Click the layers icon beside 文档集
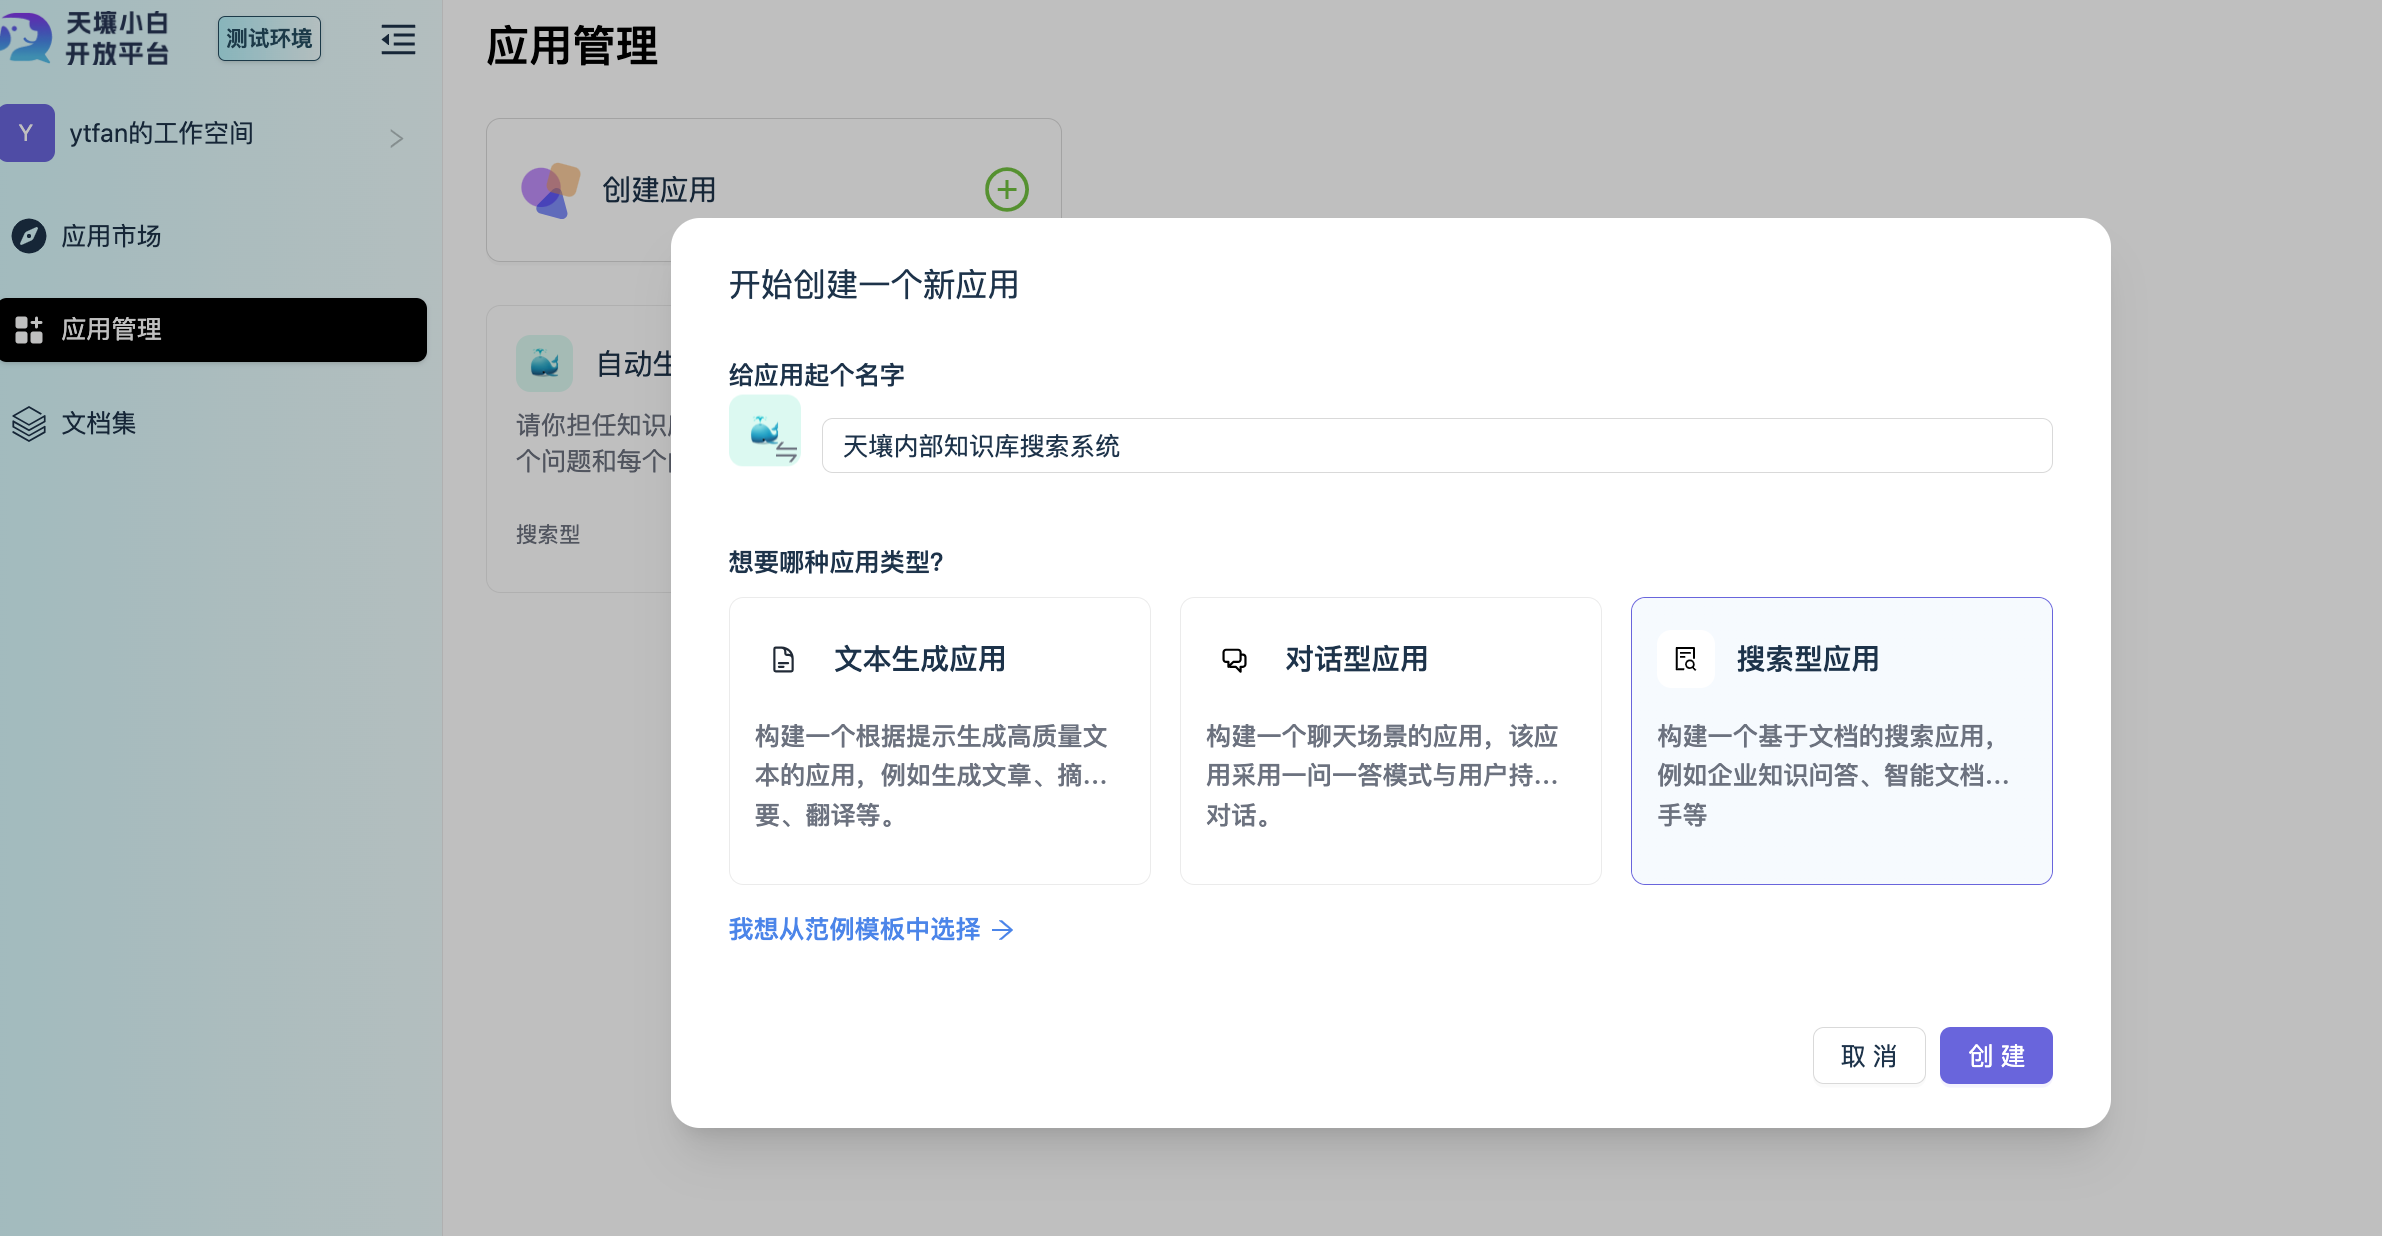Viewport: 2382px width, 1236px height. click(x=29, y=424)
